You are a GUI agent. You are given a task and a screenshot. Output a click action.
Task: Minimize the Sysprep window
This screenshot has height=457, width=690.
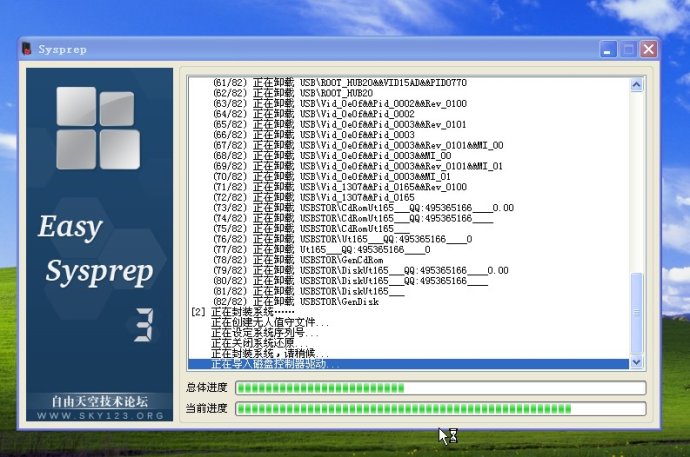pos(608,49)
